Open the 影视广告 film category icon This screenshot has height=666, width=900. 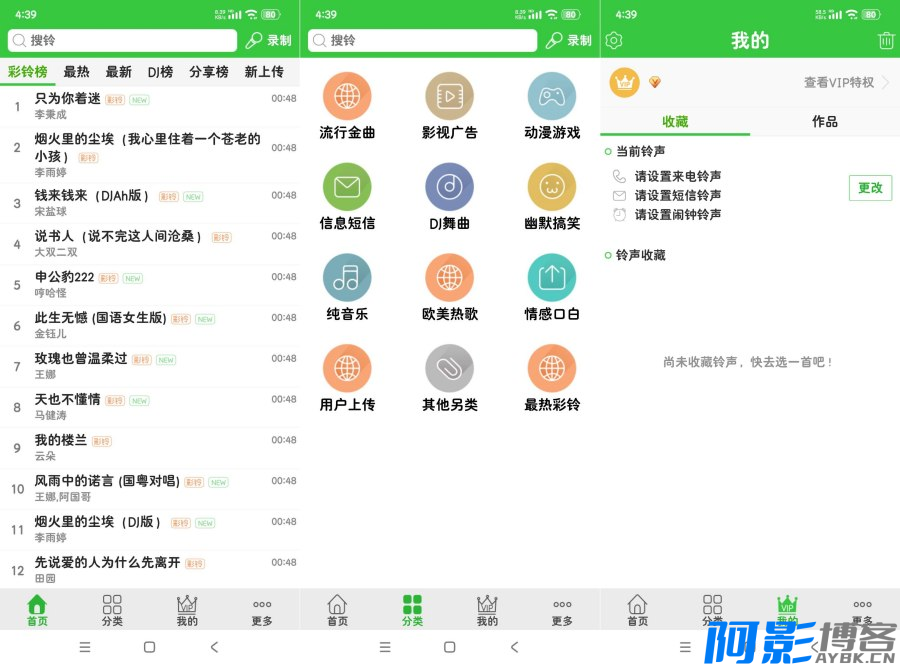(449, 96)
